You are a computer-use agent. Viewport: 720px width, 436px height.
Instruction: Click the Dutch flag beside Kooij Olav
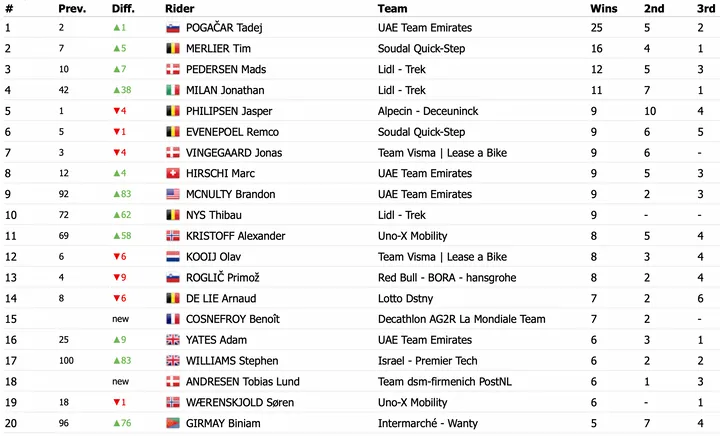tap(173, 257)
